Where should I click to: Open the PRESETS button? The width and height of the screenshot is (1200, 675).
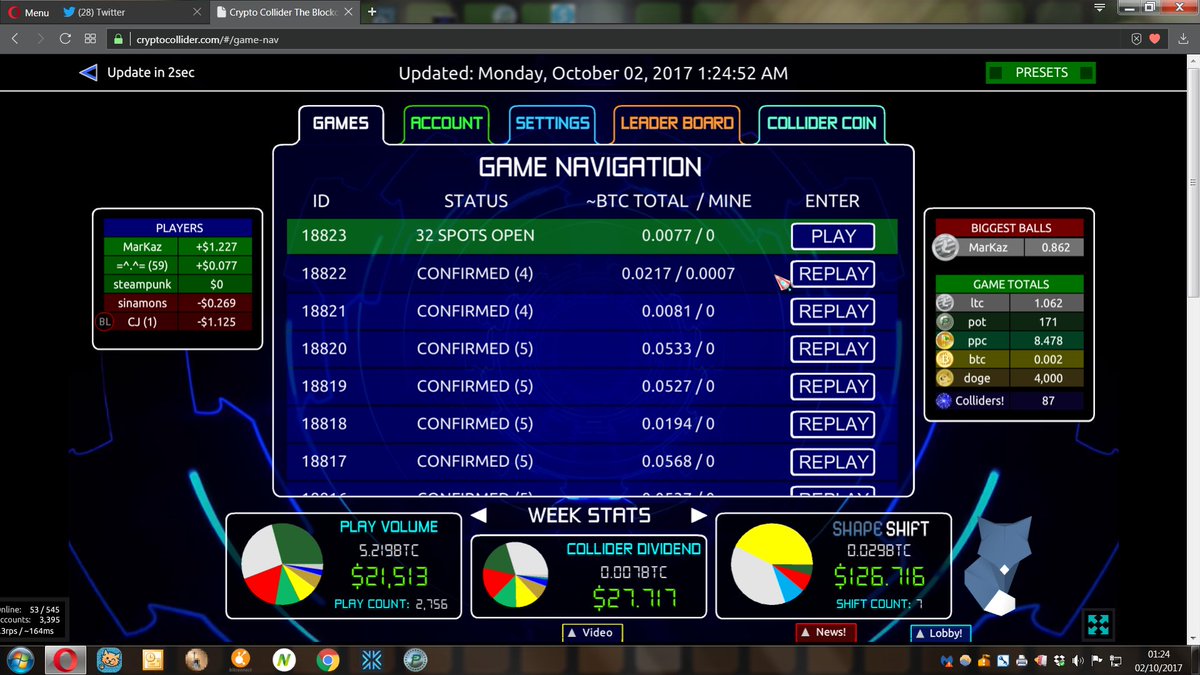coord(1040,72)
